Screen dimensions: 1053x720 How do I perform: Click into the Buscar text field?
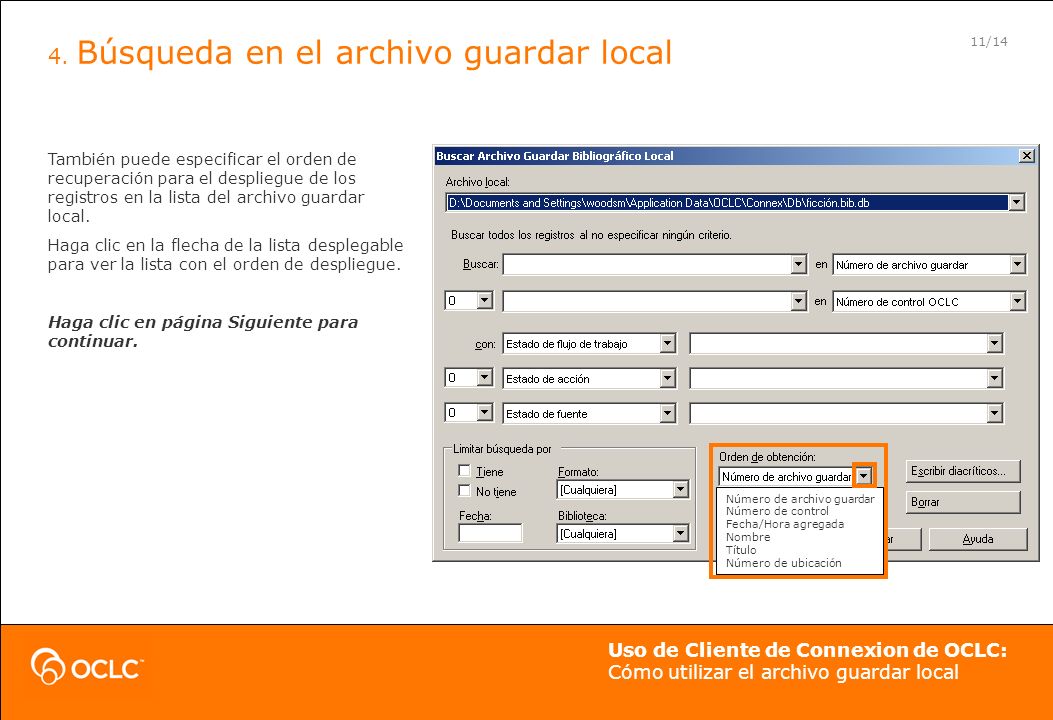click(647, 264)
